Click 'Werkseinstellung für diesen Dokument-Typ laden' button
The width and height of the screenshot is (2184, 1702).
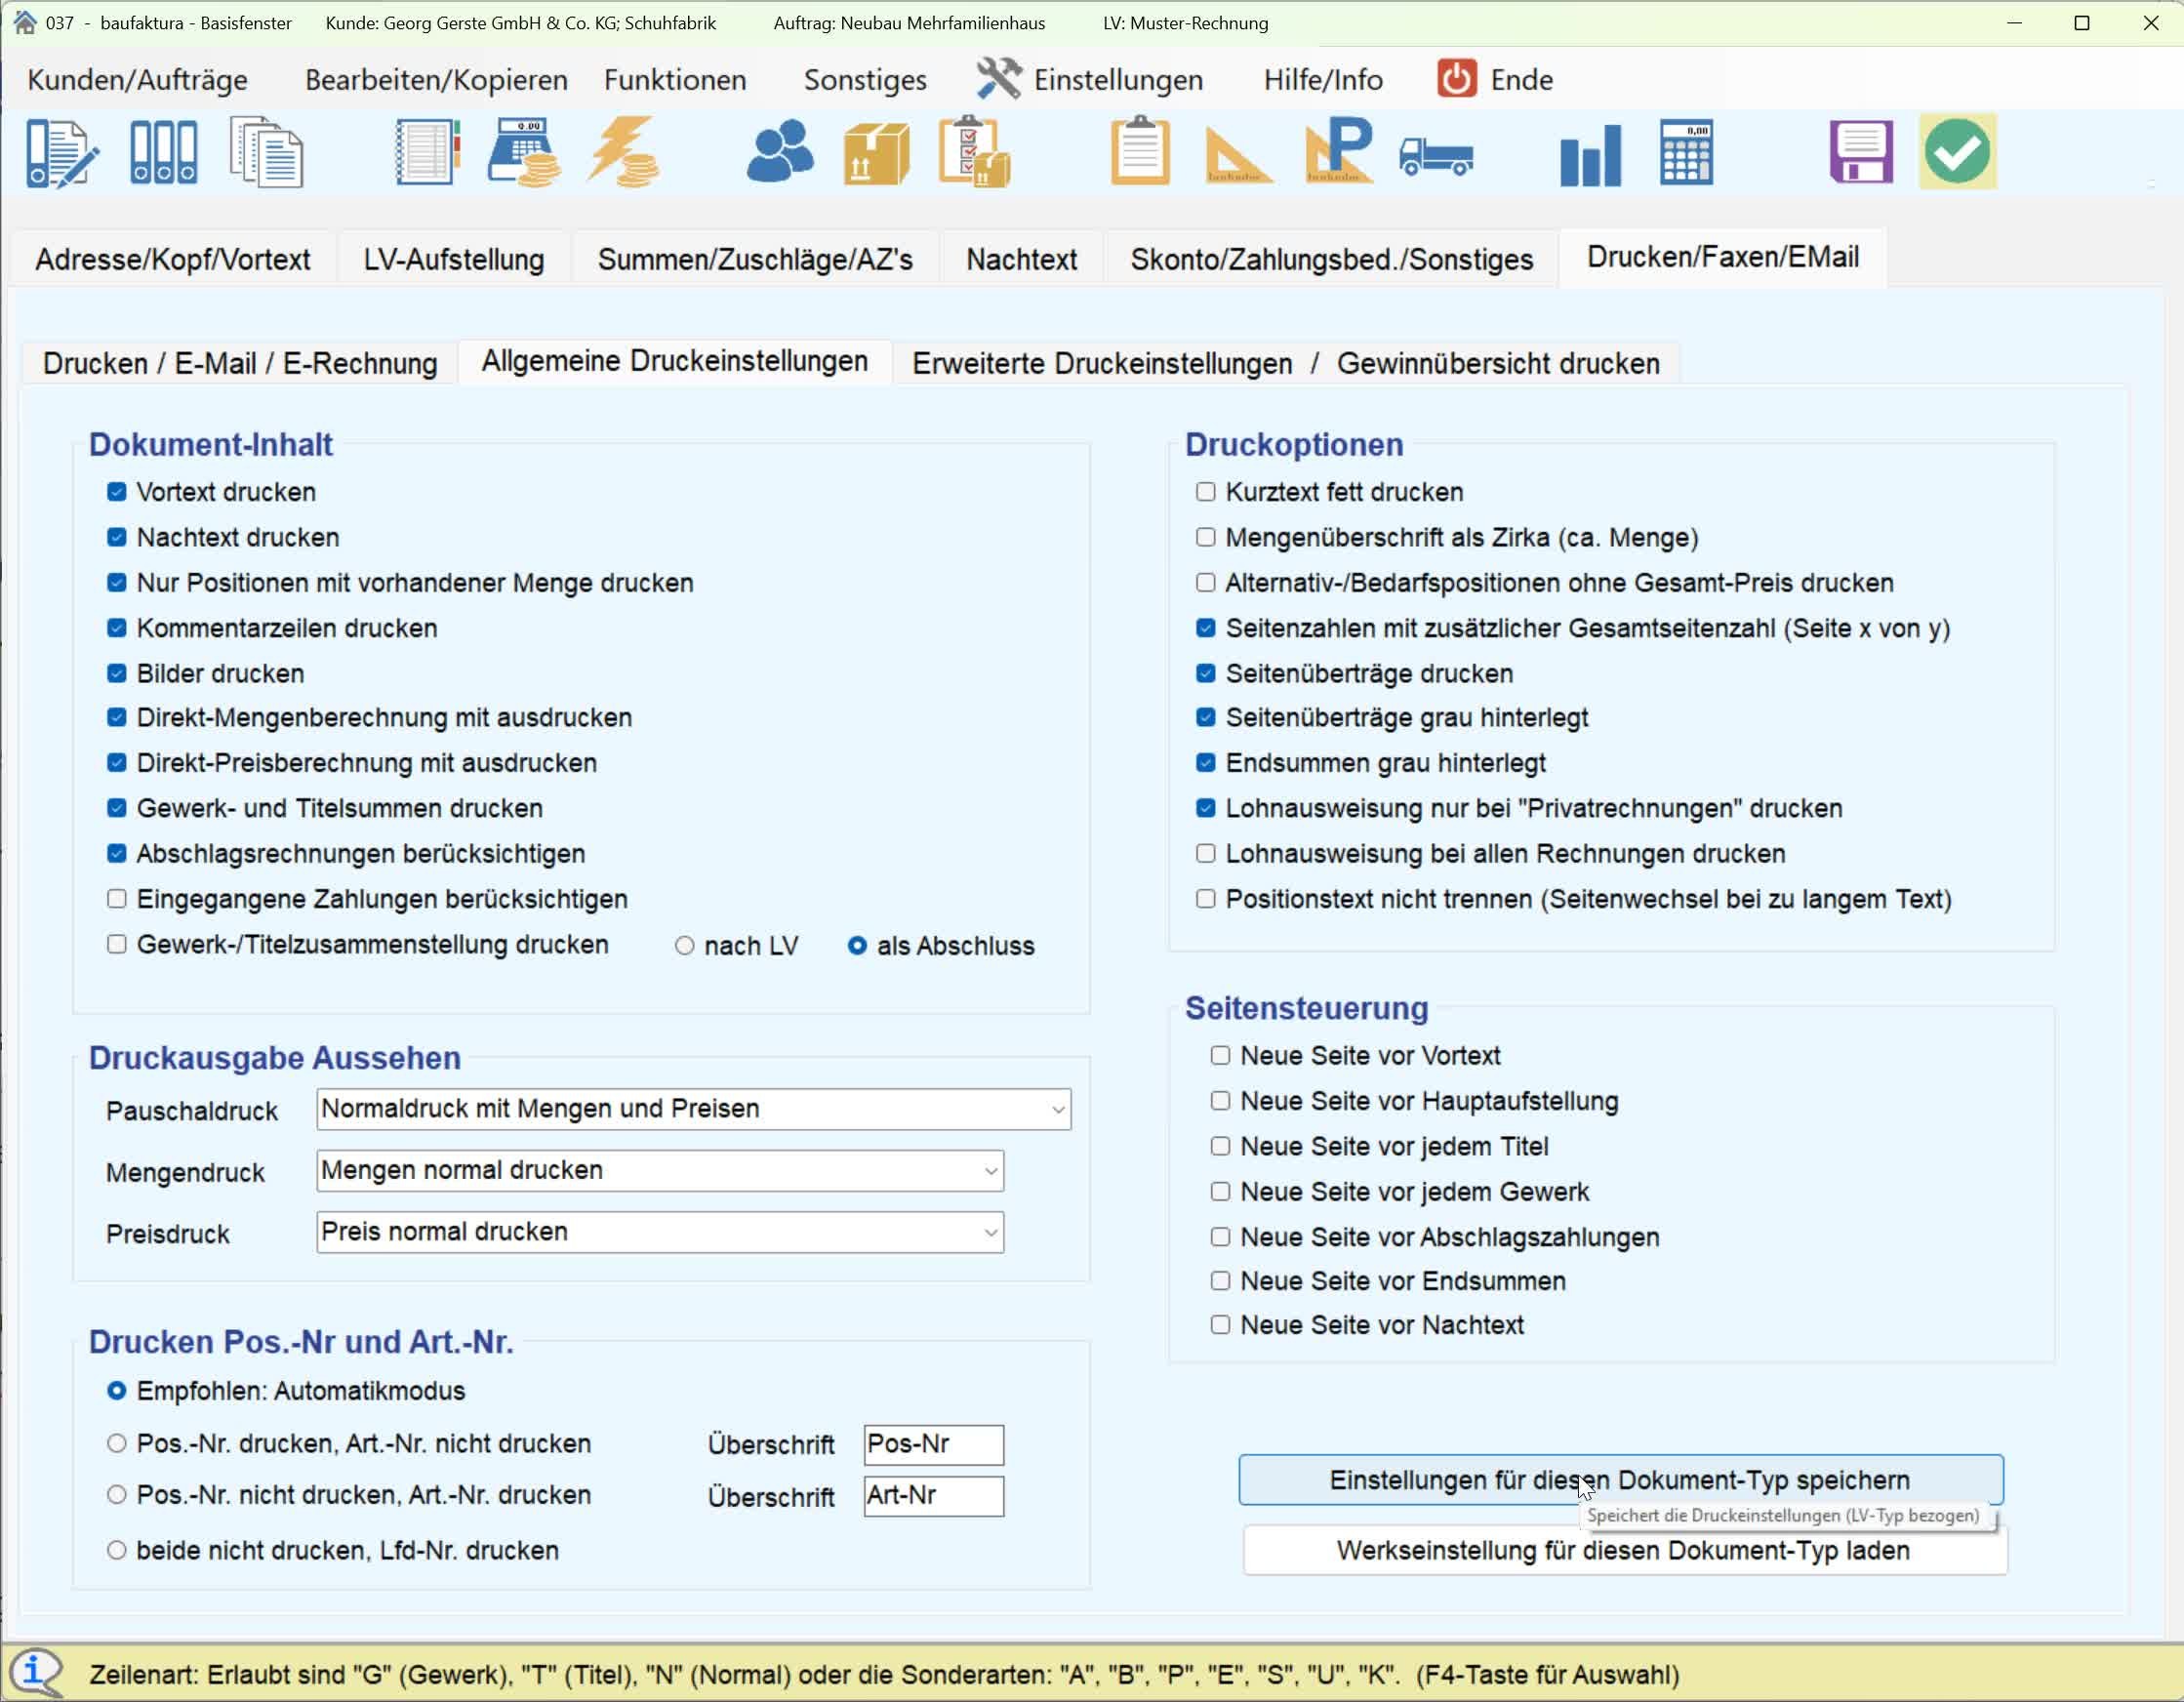[x=1623, y=1551]
